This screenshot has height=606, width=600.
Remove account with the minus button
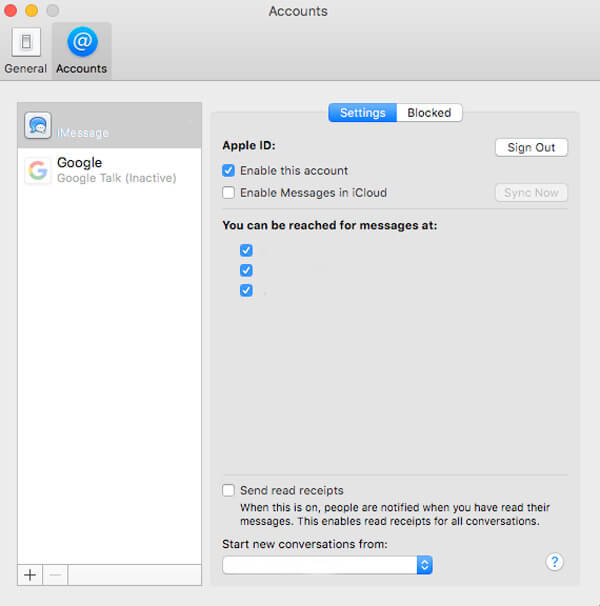(55, 575)
